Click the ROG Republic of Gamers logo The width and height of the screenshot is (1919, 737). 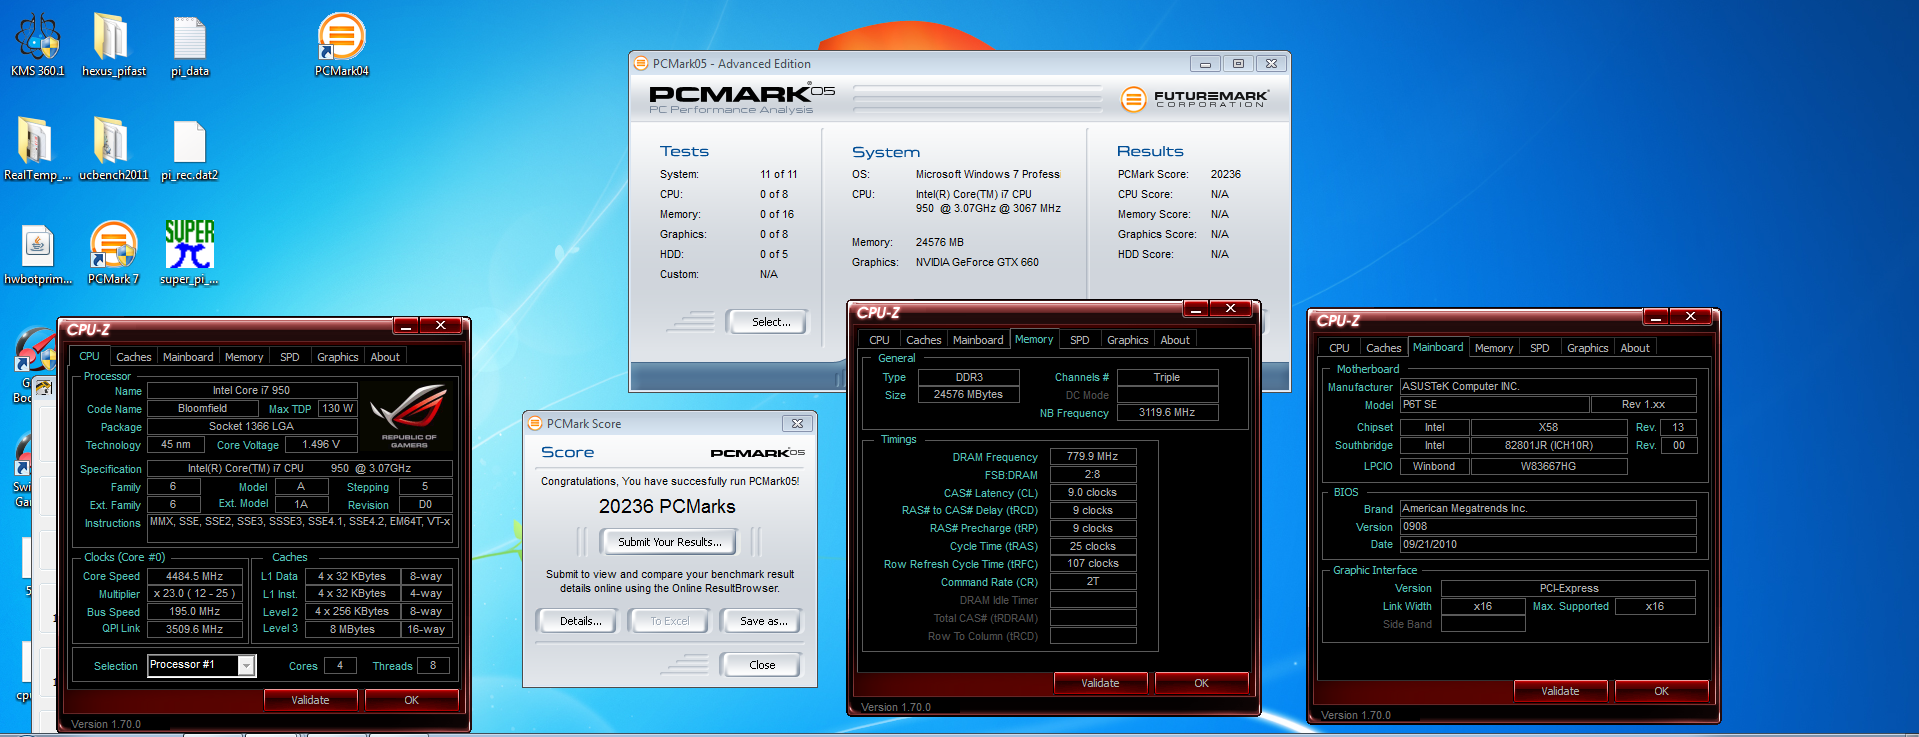click(x=409, y=415)
